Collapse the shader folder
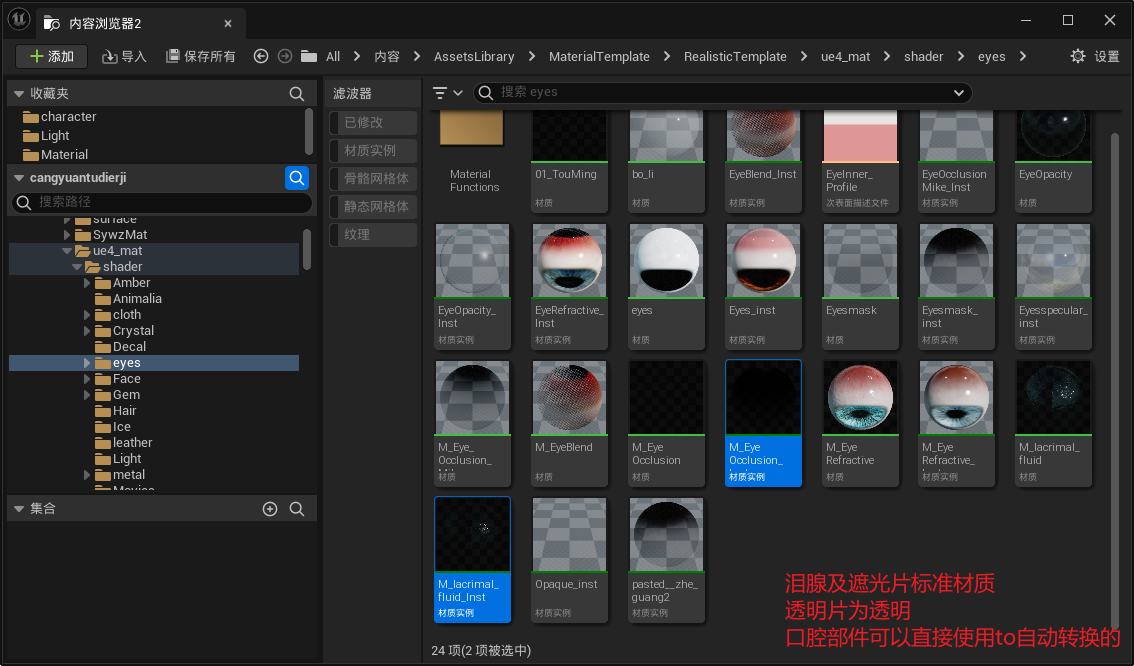1134x666 pixels. [x=77, y=267]
